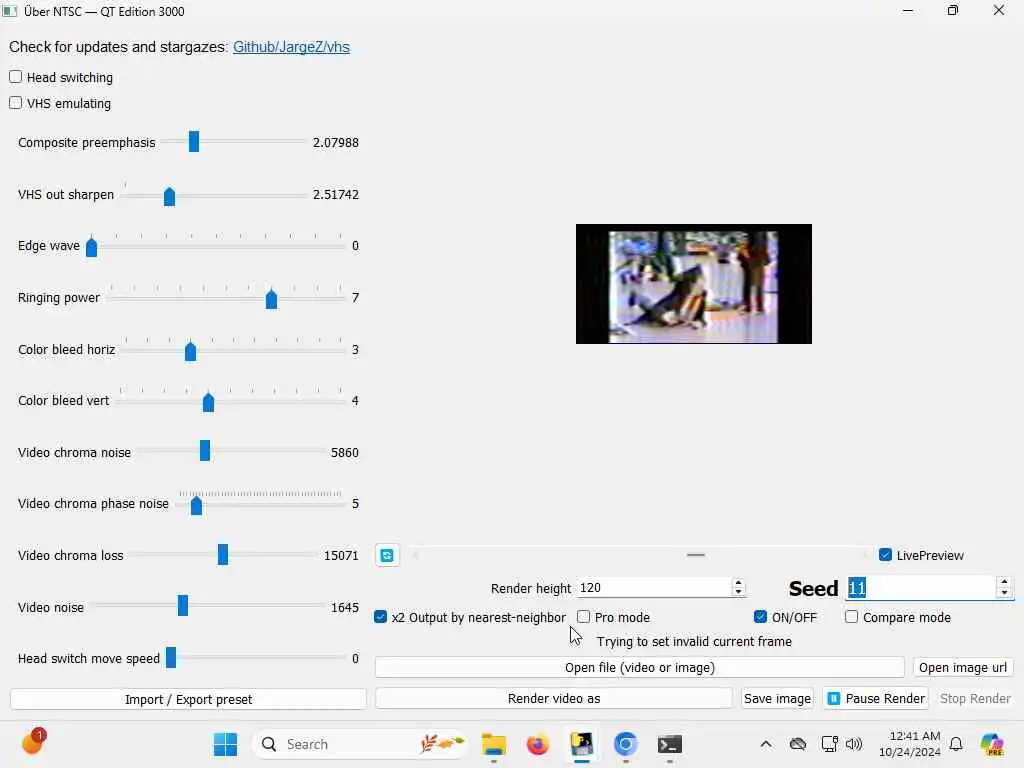Click the frame position slider handle
The height and width of the screenshot is (768, 1024).
[696, 555]
